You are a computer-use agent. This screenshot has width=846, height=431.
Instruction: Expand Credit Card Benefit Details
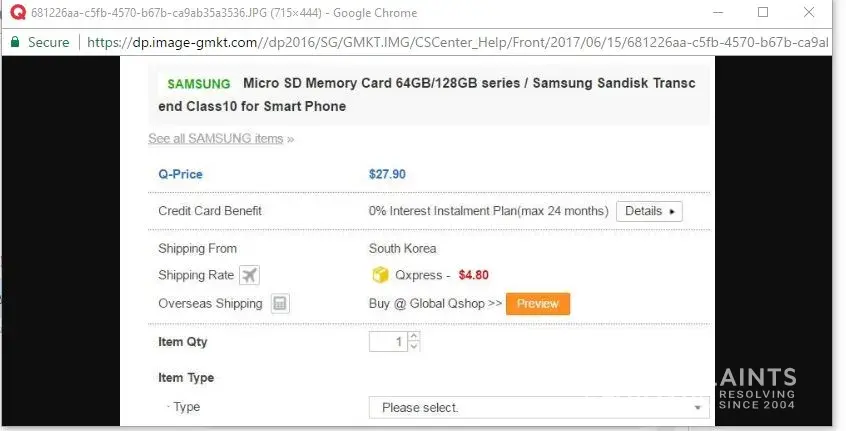[x=649, y=211]
